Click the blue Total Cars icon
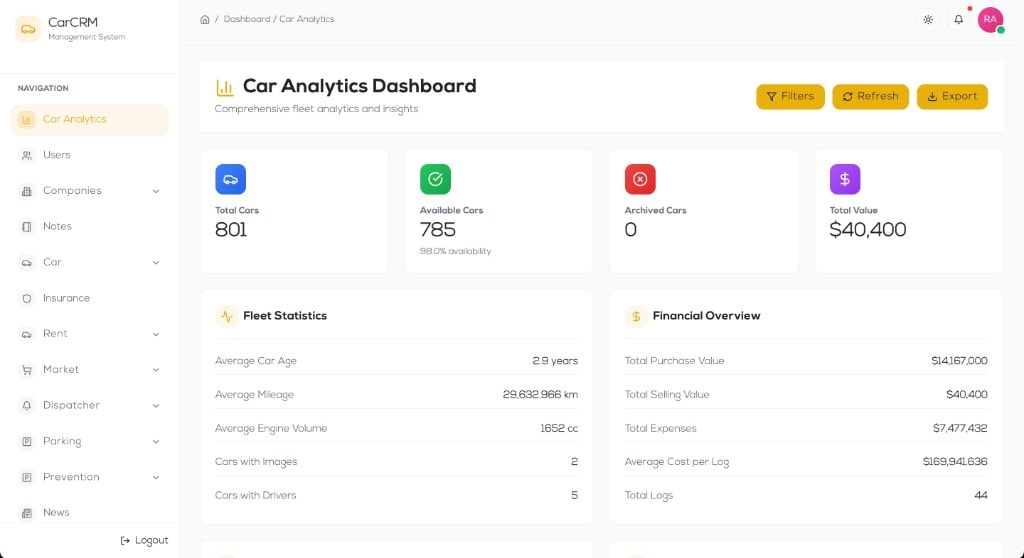 (231, 179)
